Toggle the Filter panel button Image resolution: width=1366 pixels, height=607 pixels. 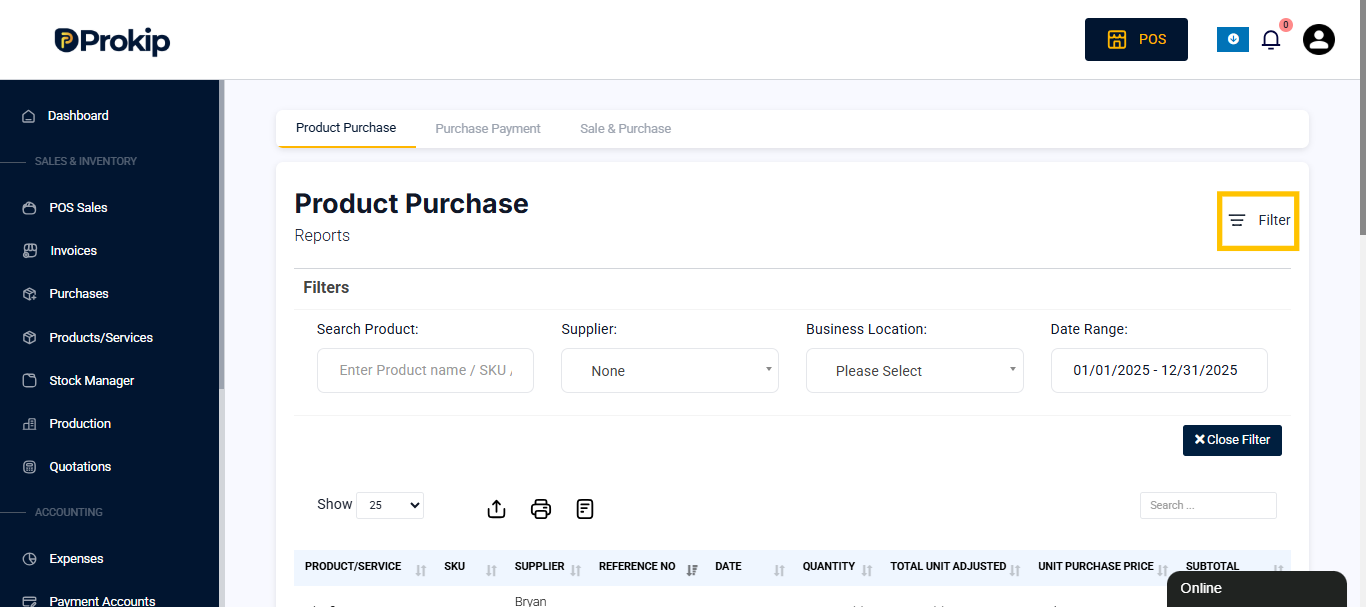pyautogui.click(x=1258, y=220)
